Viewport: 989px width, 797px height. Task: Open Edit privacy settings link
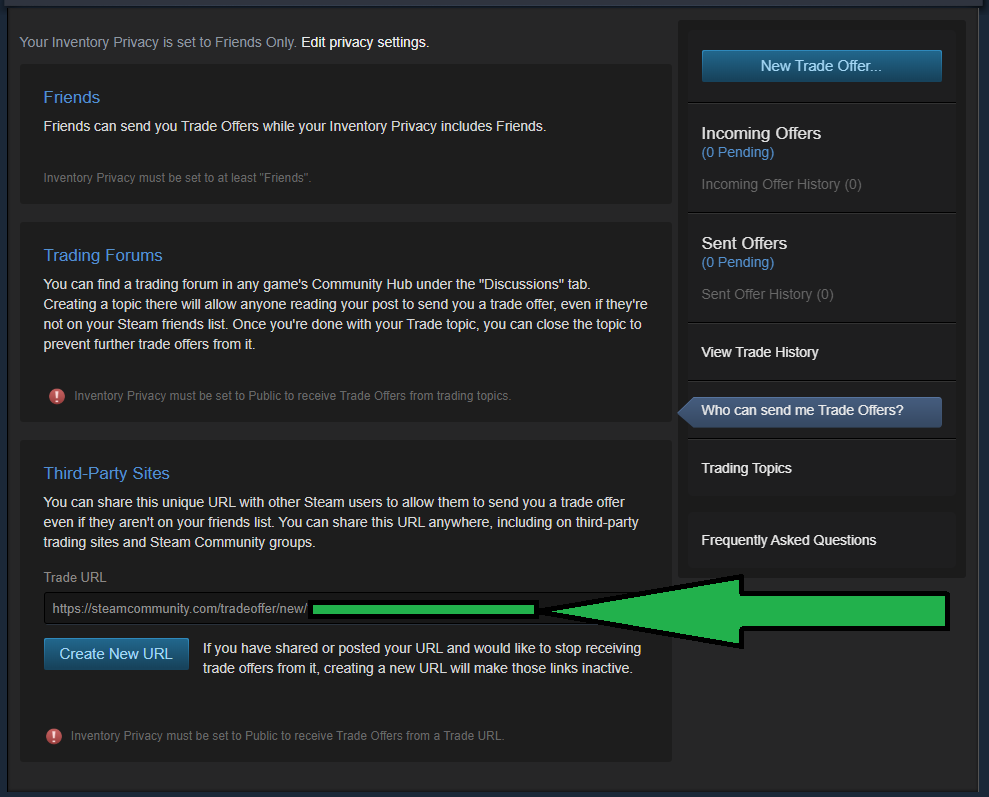point(365,42)
